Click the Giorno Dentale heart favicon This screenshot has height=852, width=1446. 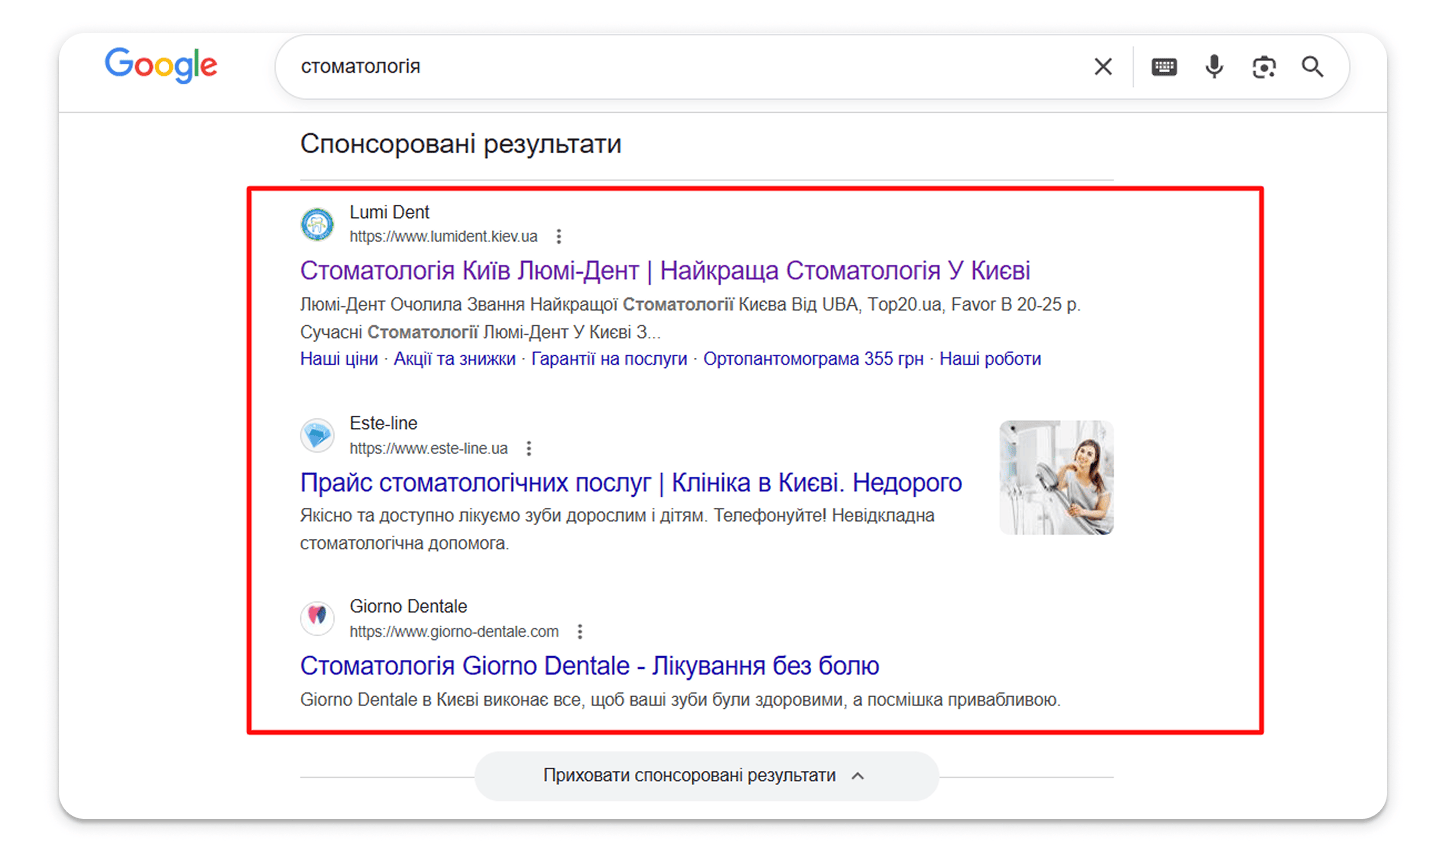tap(317, 618)
